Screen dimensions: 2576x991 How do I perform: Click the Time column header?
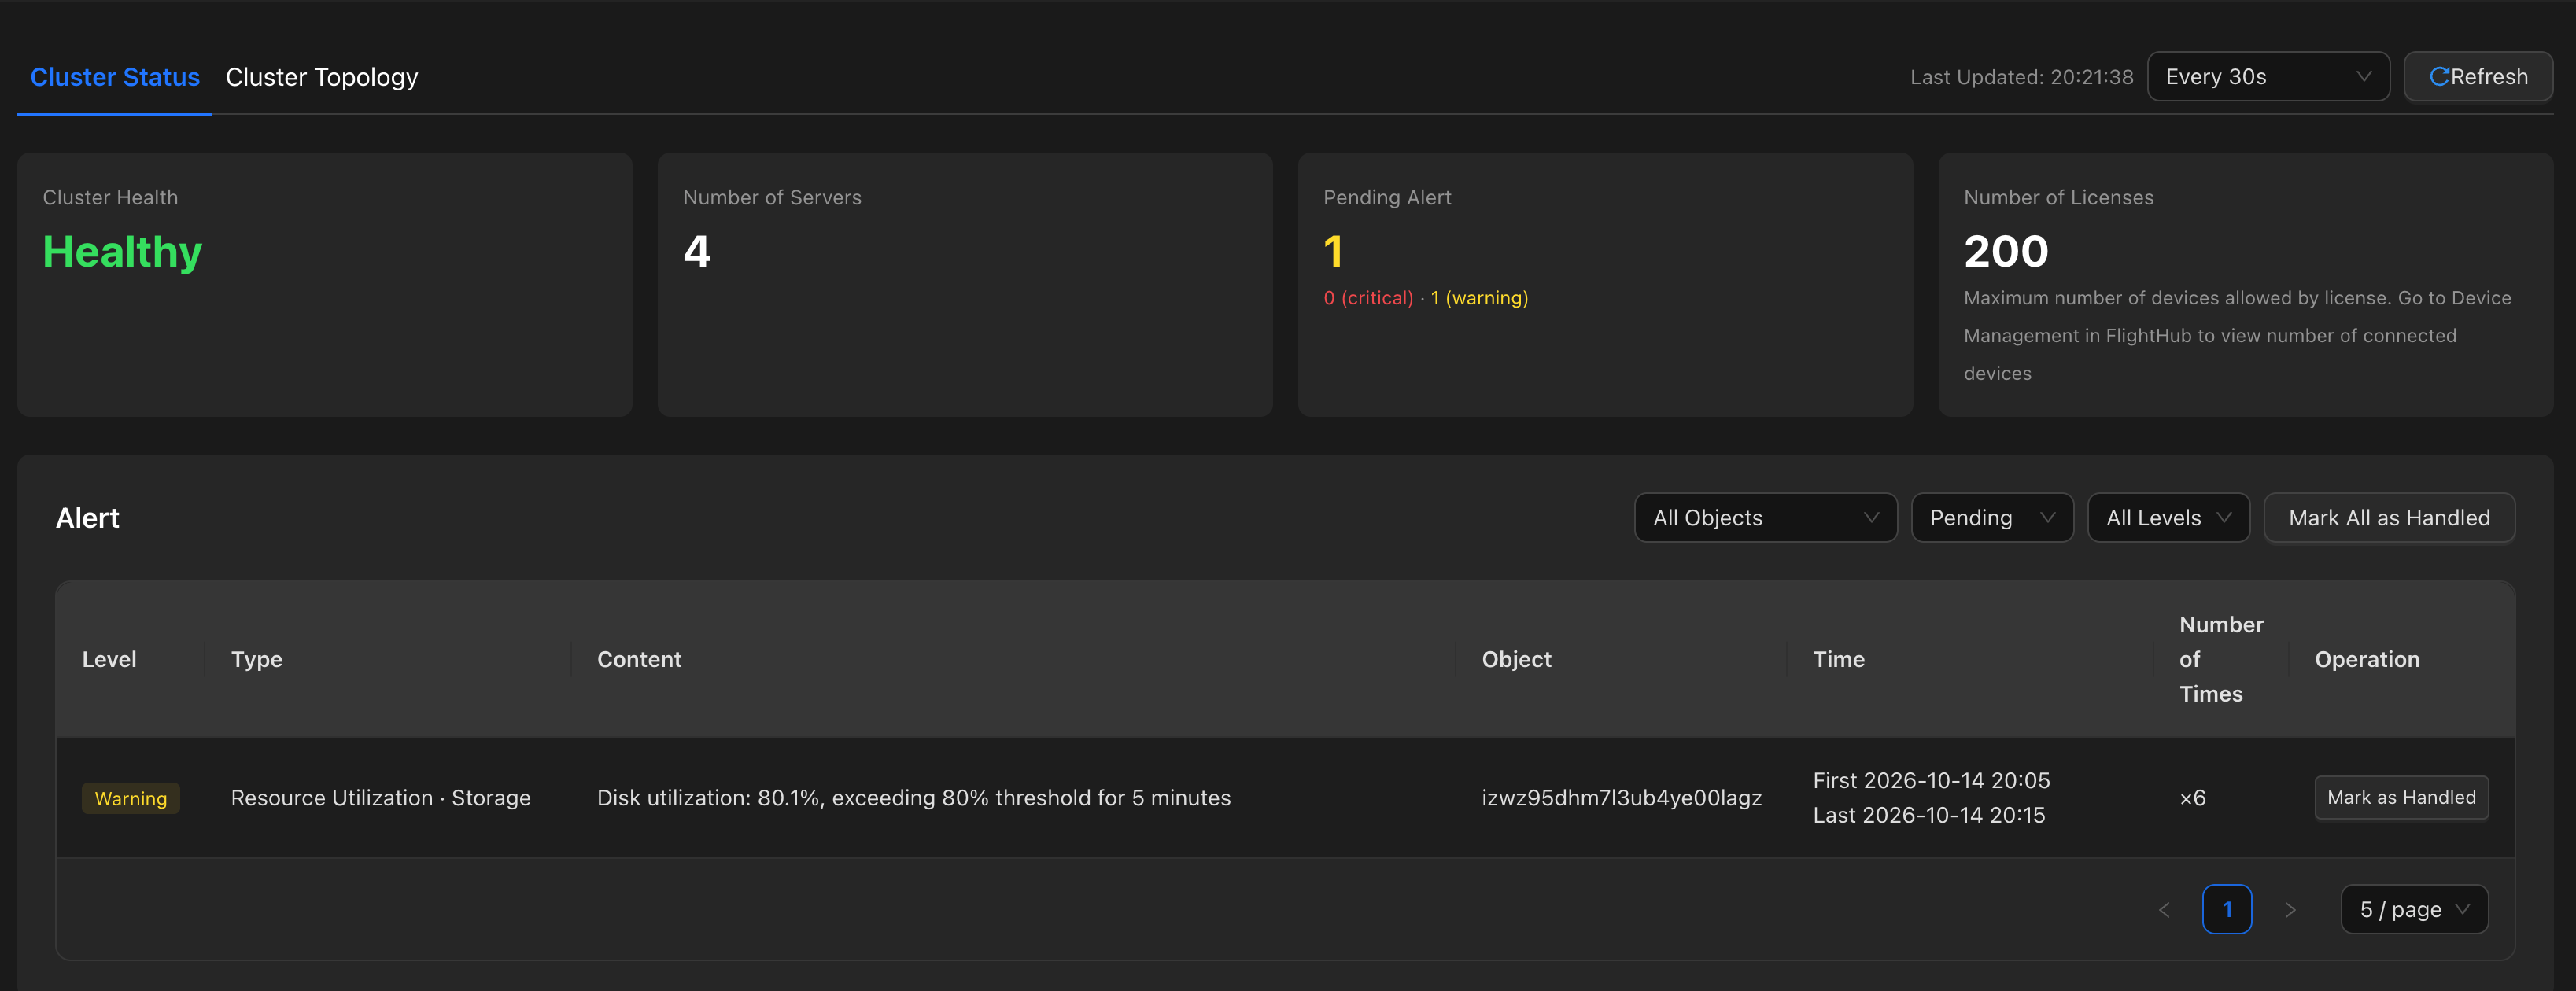1839,659
